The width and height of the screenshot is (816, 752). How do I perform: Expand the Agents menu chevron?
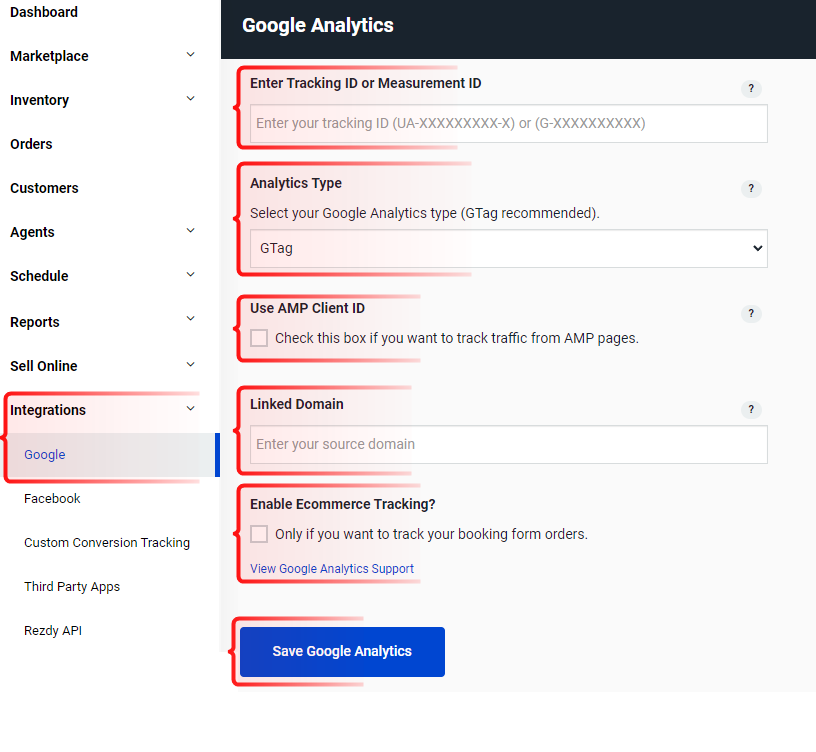pyautogui.click(x=191, y=231)
